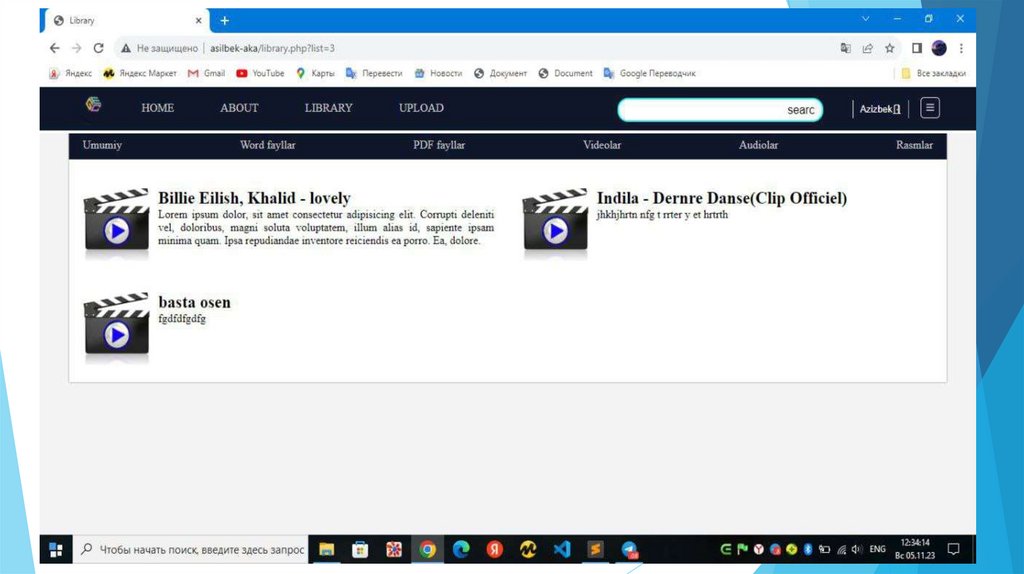Go to the HOME page

(x=157, y=108)
